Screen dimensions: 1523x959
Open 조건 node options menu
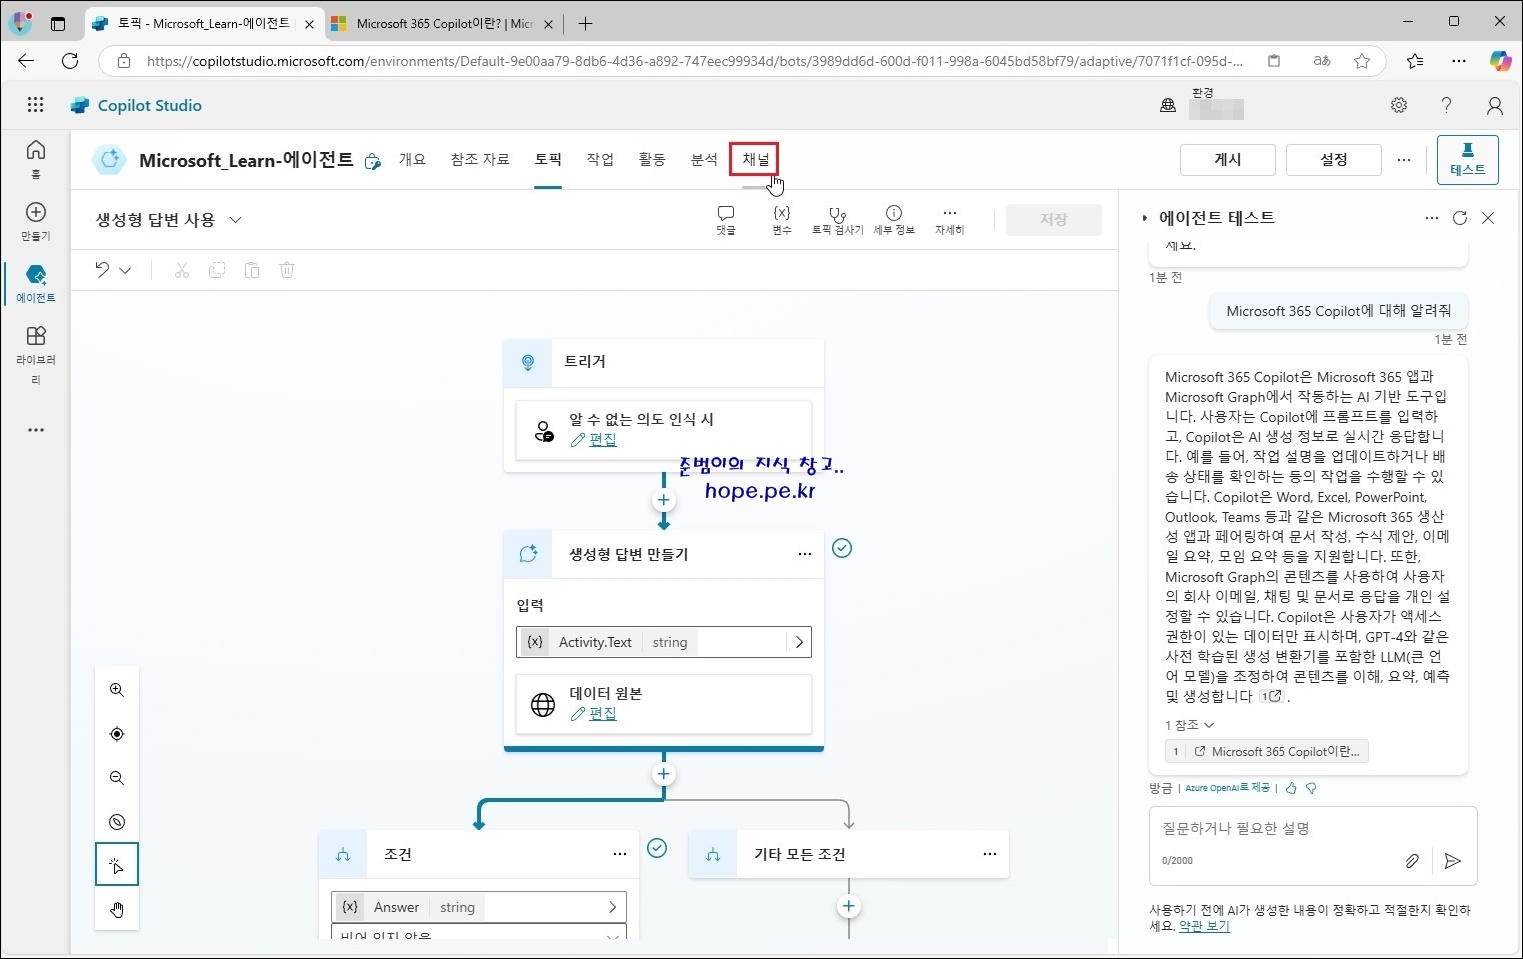click(620, 854)
